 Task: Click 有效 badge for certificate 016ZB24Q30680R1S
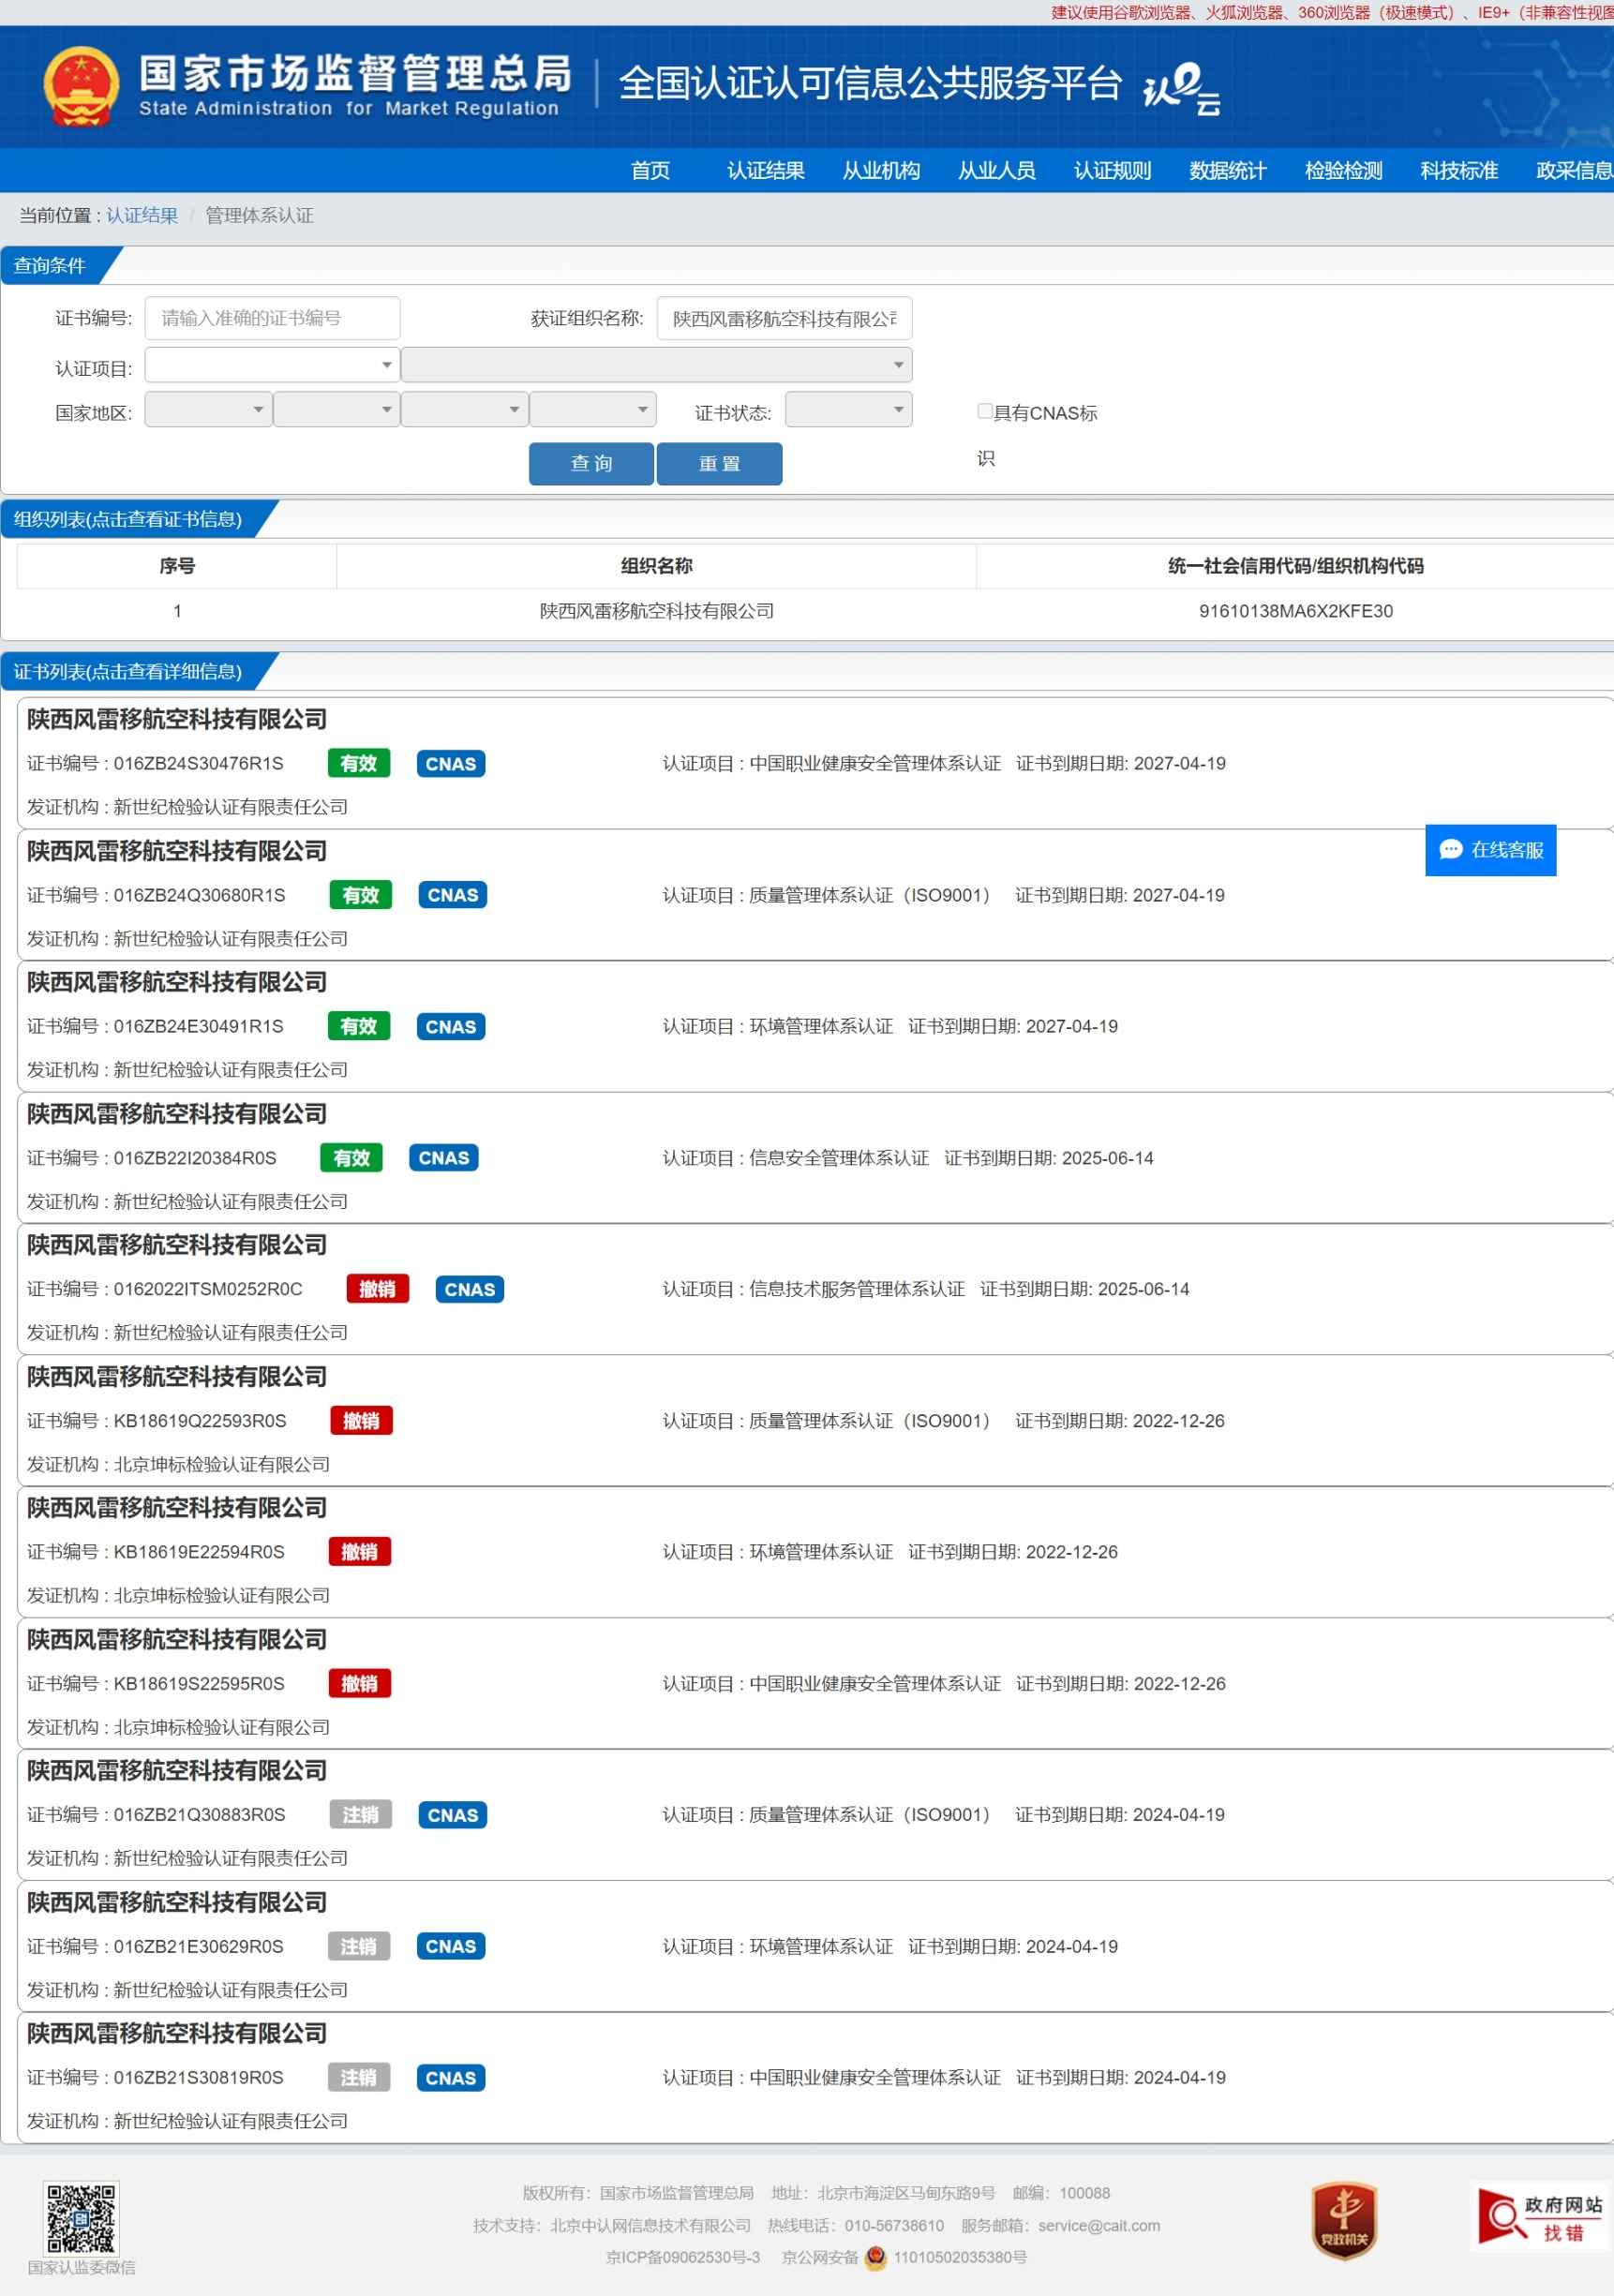coord(360,895)
